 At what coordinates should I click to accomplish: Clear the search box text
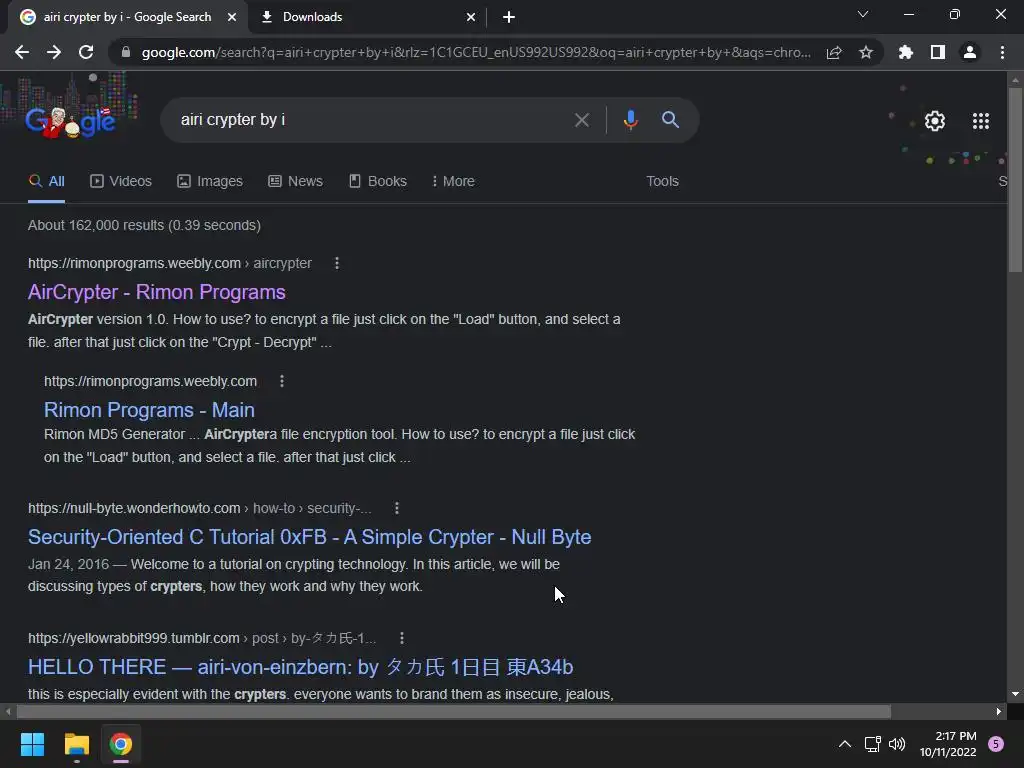click(582, 120)
